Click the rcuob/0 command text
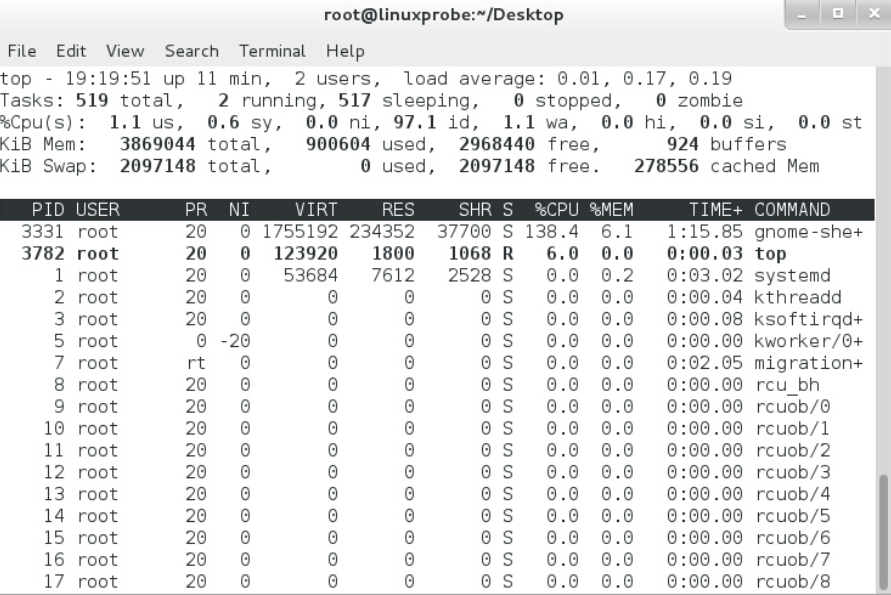 coord(792,407)
